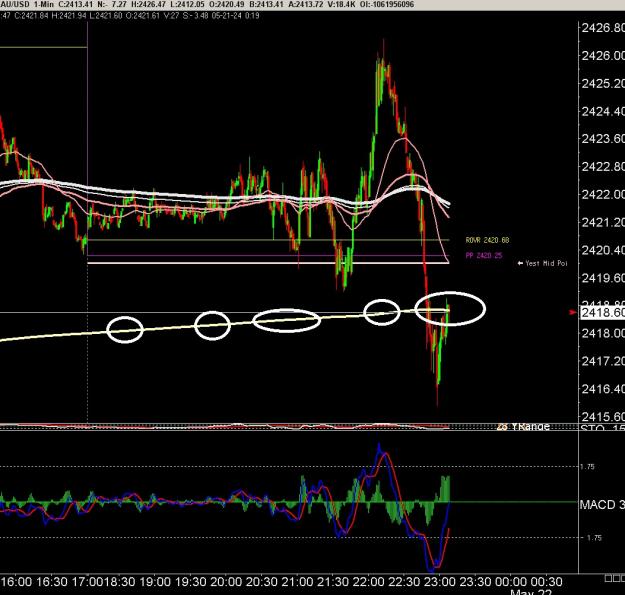625x595 pixels.
Task: Click the 2415.60 price axis label
Action: (x=603, y=416)
